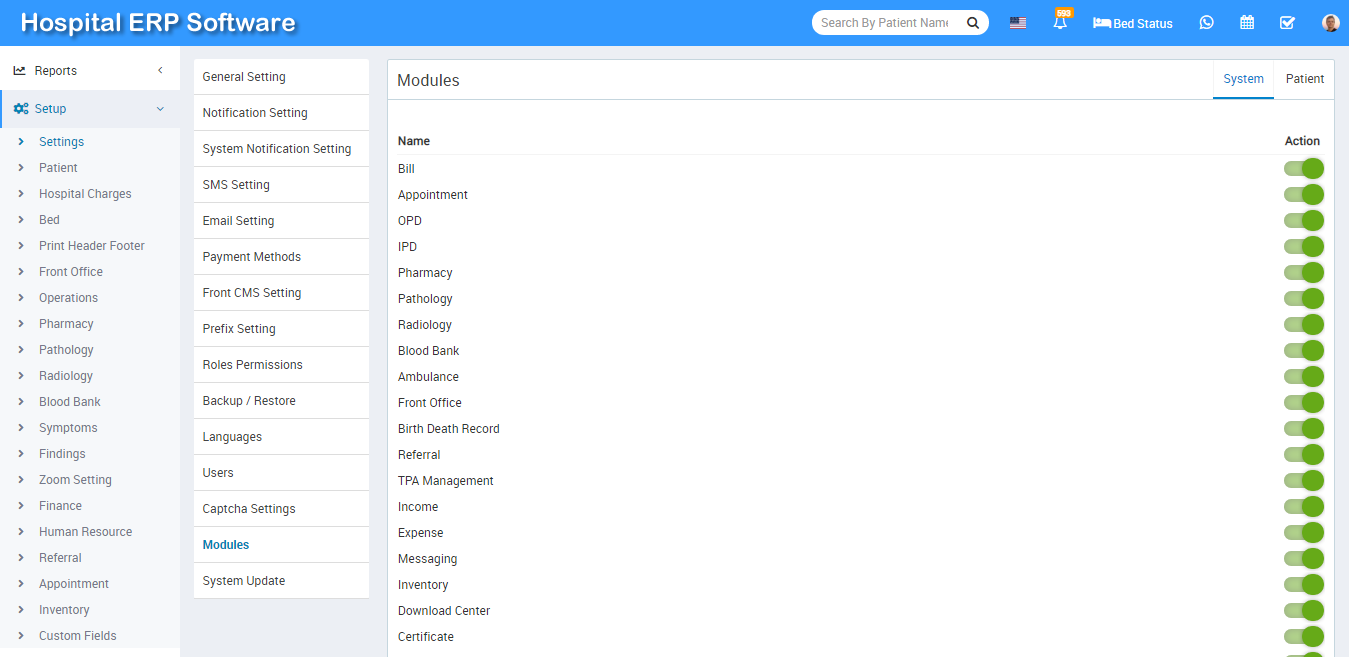The height and width of the screenshot is (657, 1349).
Task: Select the System tab
Action: click(x=1243, y=79)
